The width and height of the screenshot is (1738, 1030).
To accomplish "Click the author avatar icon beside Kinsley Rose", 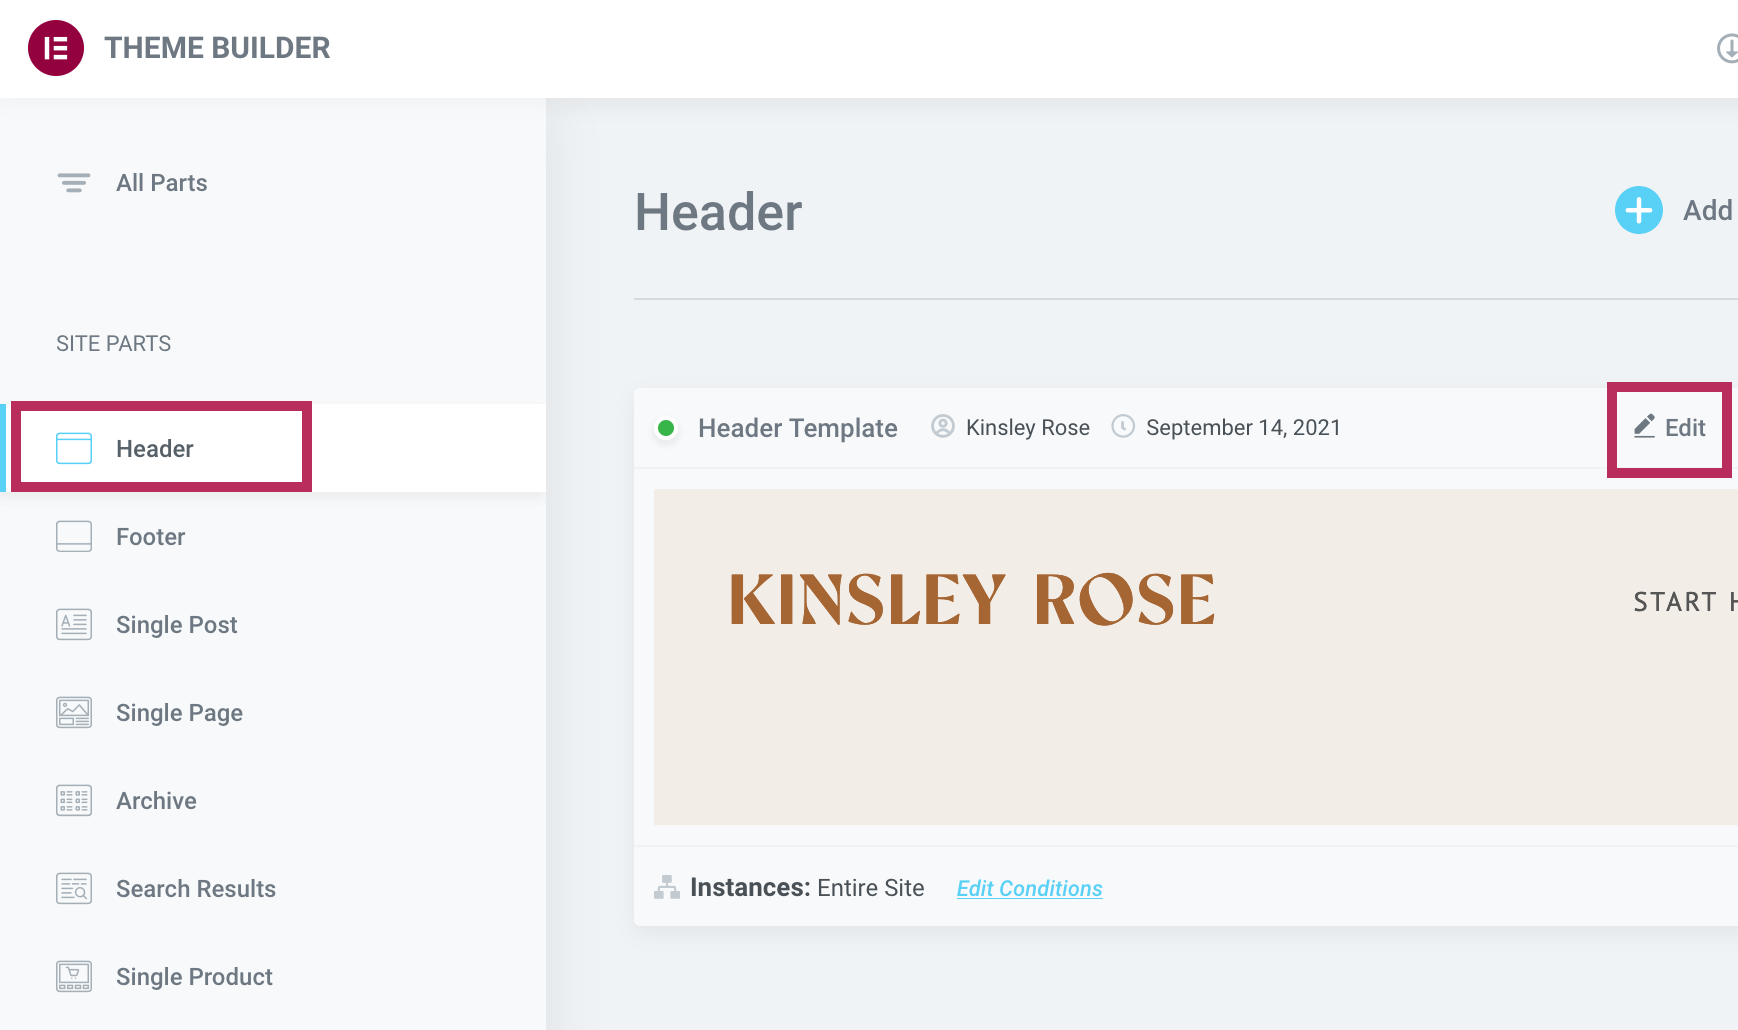I will coord(941,427).
